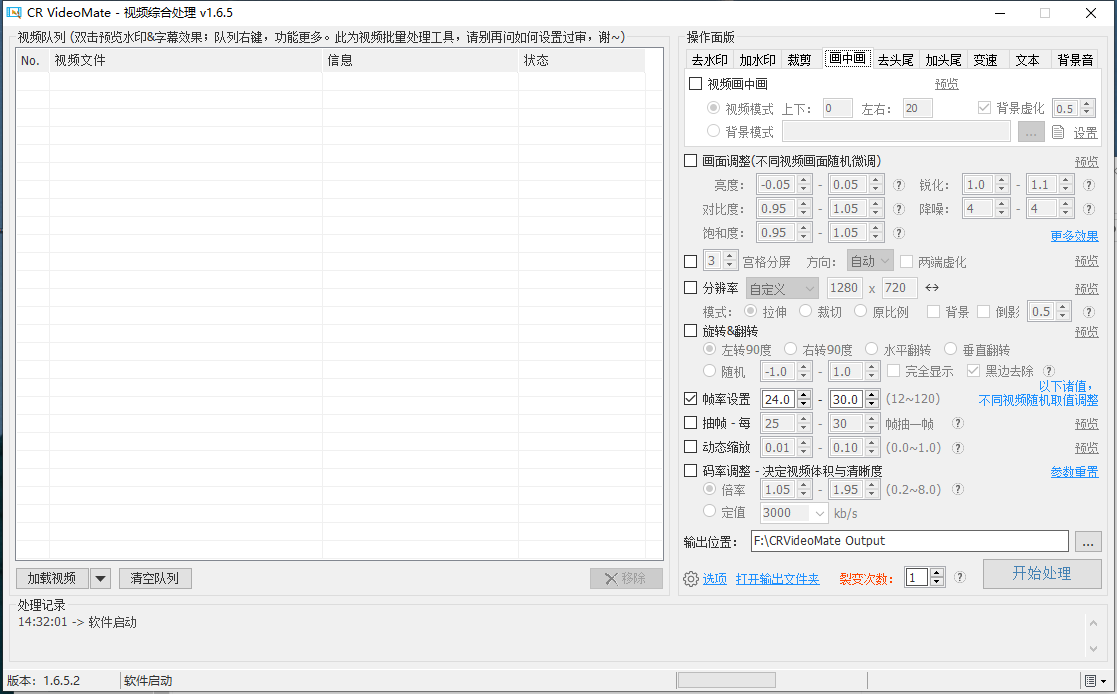Viewport: 1117px width, 694px height.
Task: Click the help icon beside 帧抽一帧
Action: pyautogui.click(x=958, y=423)
